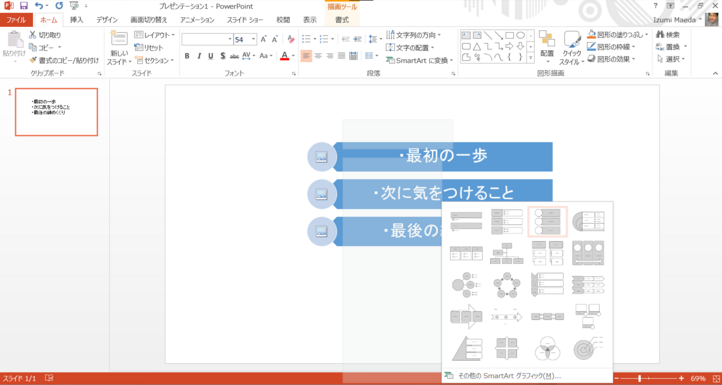
Task: Switch to the デザイン tab
Action: click(107, 20)
